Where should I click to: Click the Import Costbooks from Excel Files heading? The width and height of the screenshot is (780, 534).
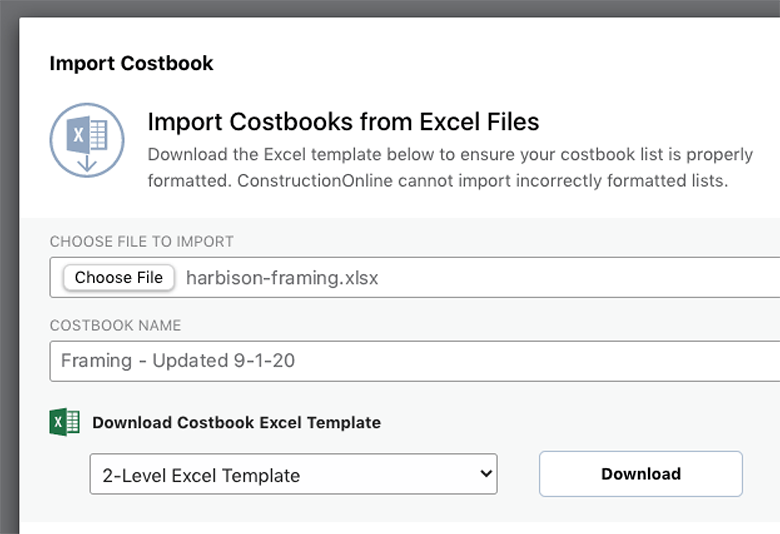[343, 122]
